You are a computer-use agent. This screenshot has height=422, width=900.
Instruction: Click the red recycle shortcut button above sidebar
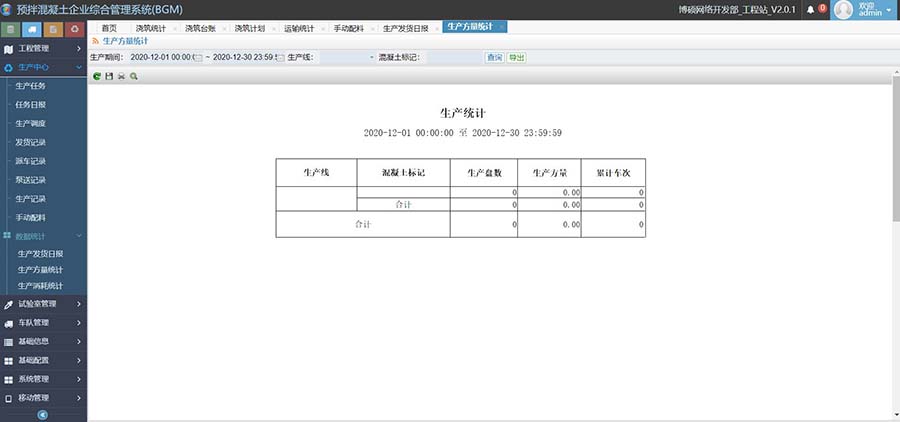73,28
